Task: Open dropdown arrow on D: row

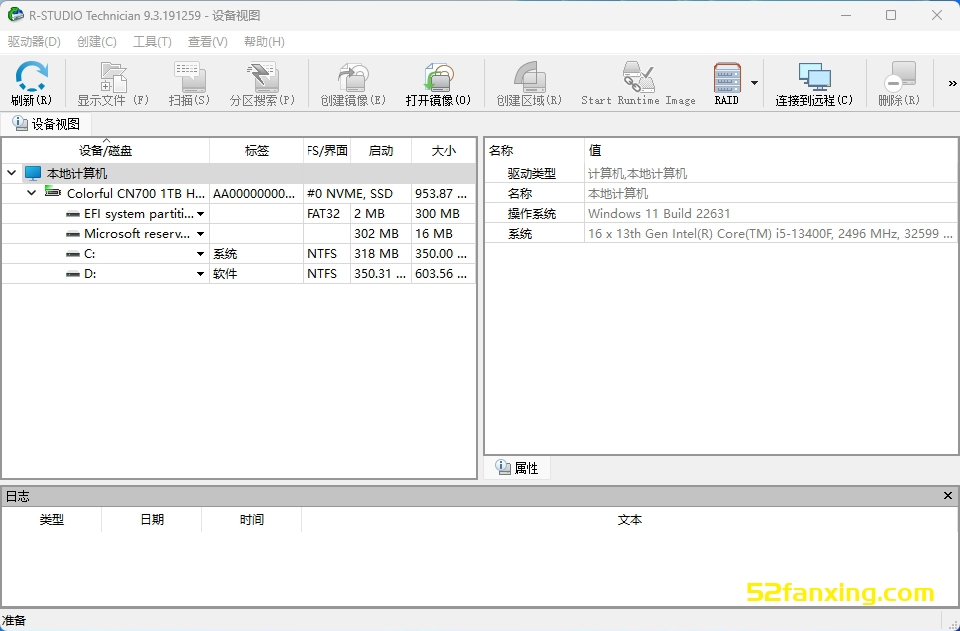Action: pyautogui.click(x=200, y=274)
